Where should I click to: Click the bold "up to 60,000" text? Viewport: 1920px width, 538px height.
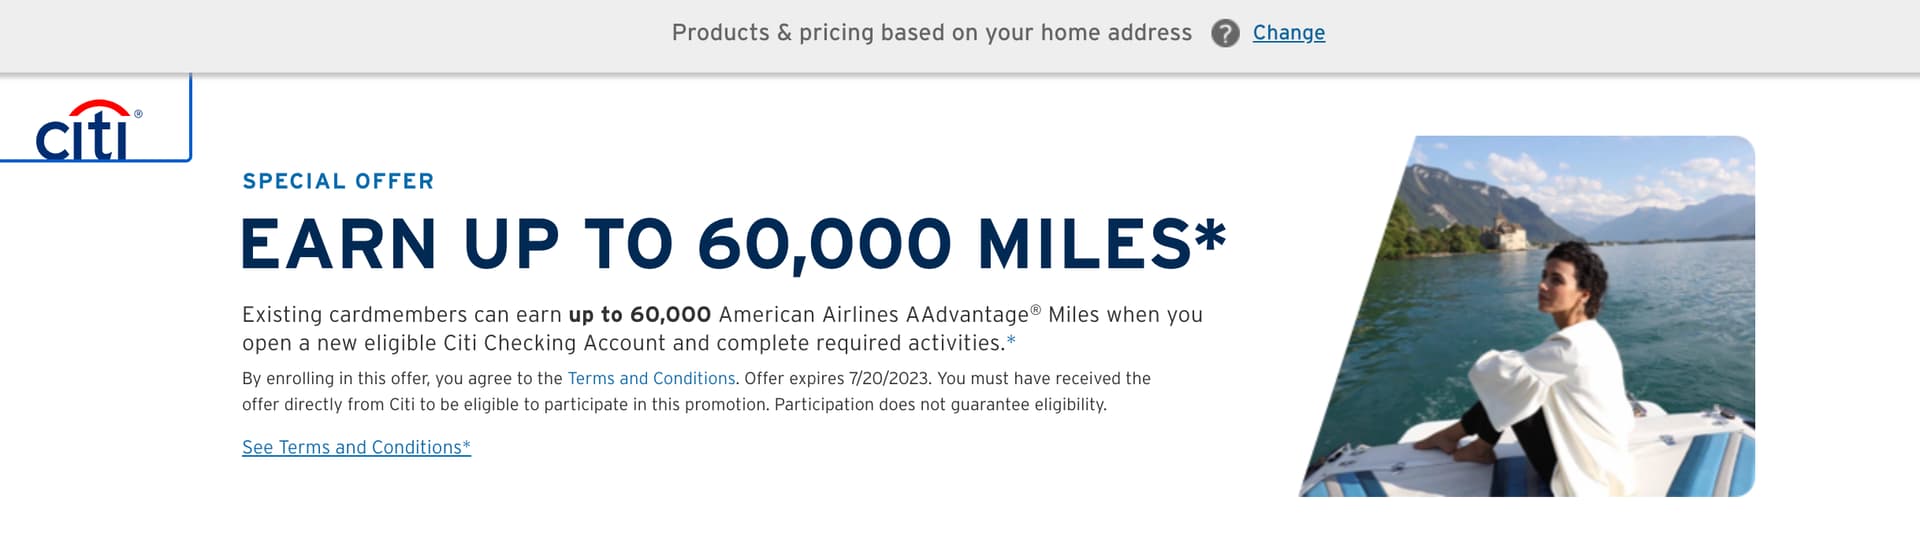639,315
